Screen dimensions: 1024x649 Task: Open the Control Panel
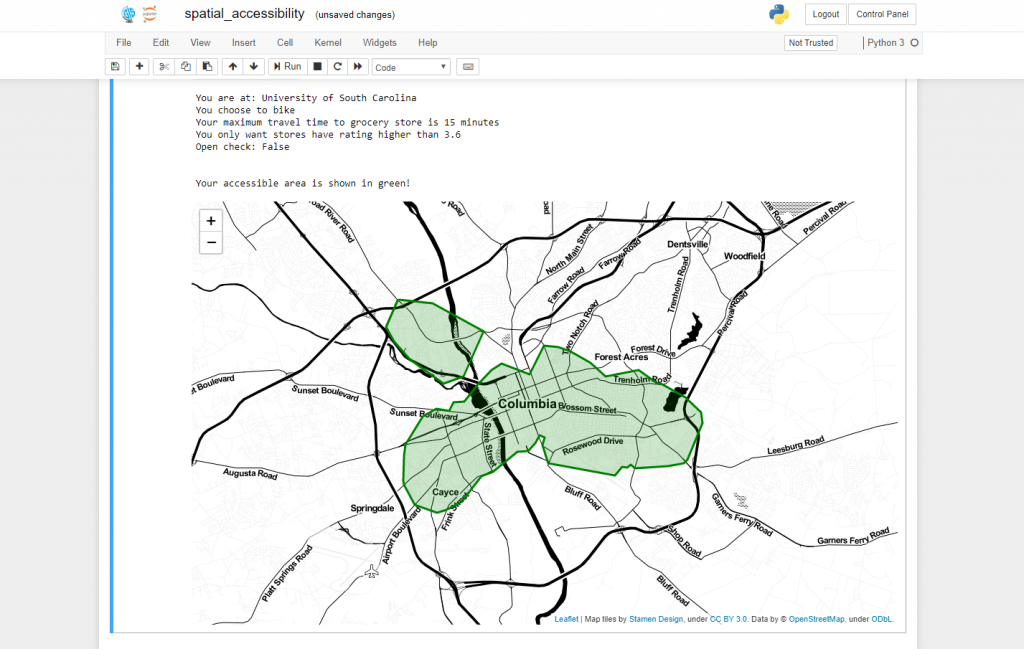pyautogui.click(x=882, y=14)
